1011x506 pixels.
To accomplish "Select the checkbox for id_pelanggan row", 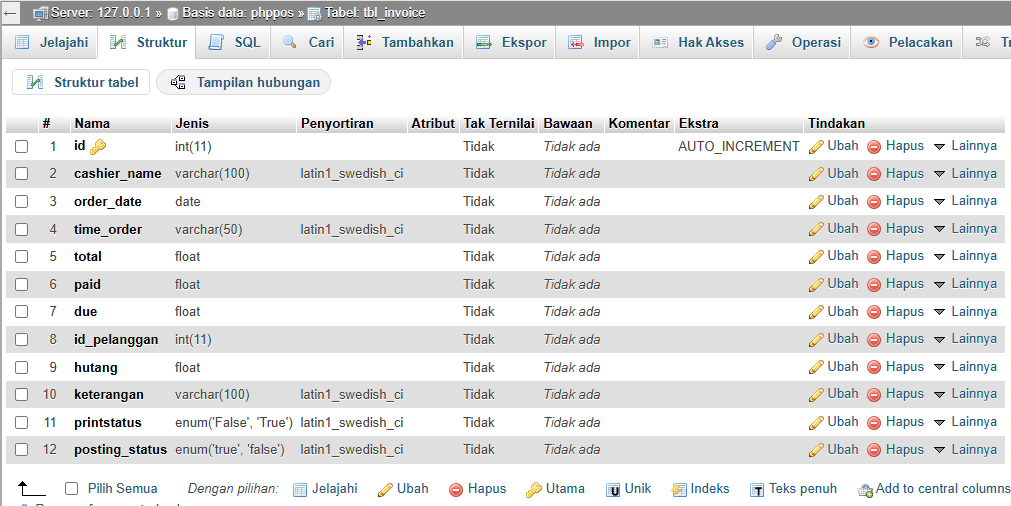I will [21, 340].
